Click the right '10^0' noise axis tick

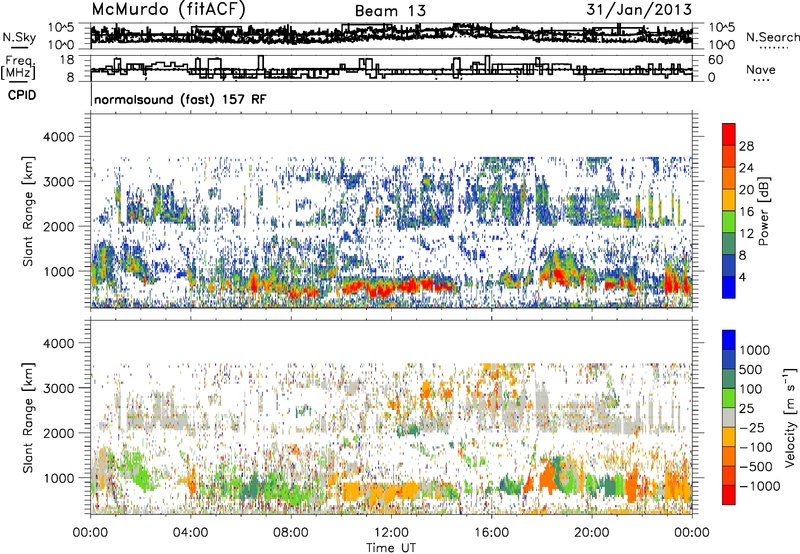tap(722, 45)
